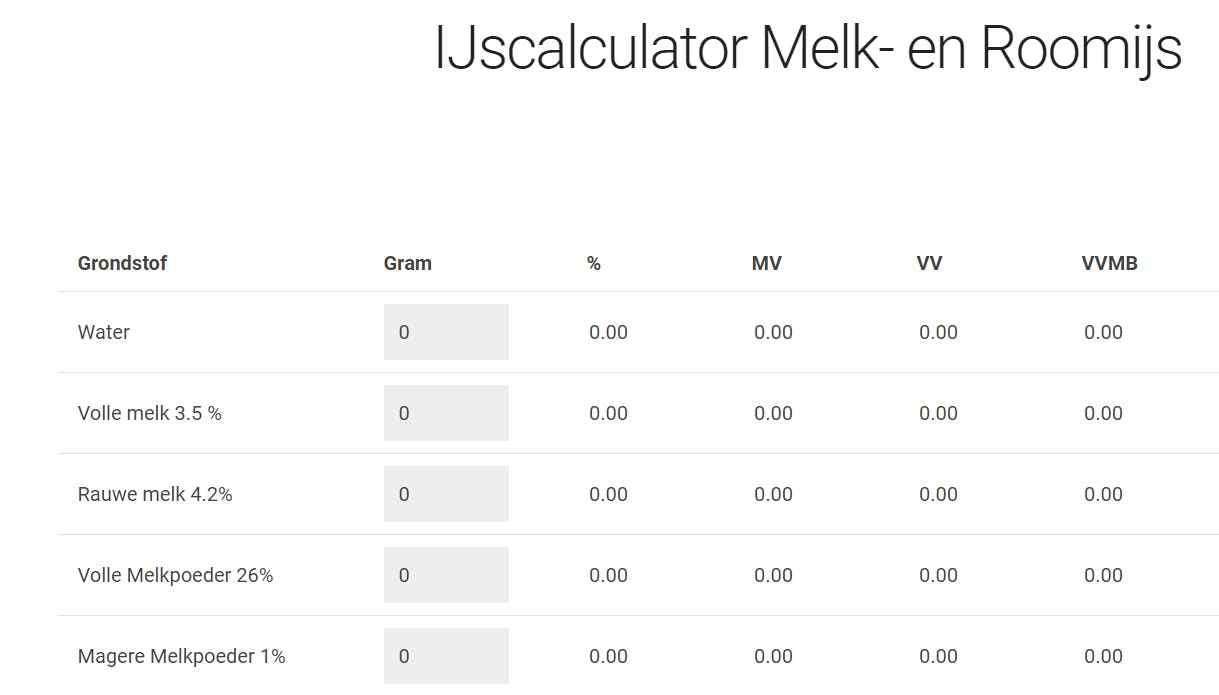Click the Volle Melkpoeder 26% gram field

tap(446, 575)
